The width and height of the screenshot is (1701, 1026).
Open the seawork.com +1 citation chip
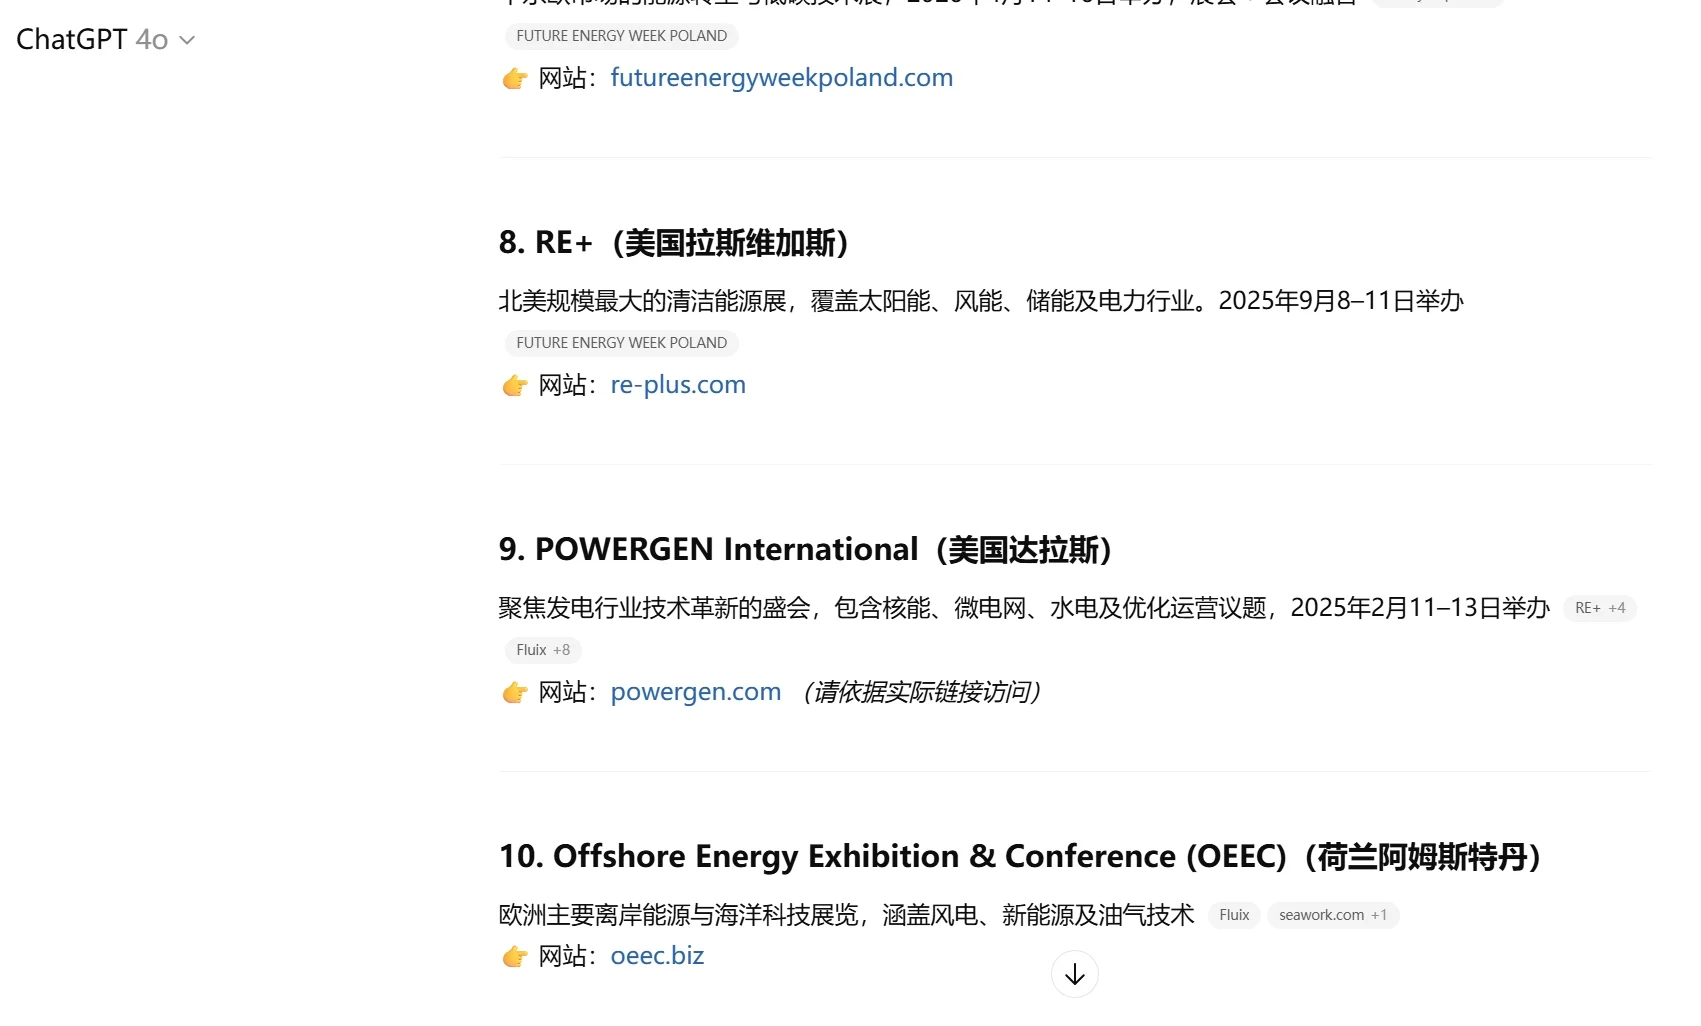(x=1333, y=915)
